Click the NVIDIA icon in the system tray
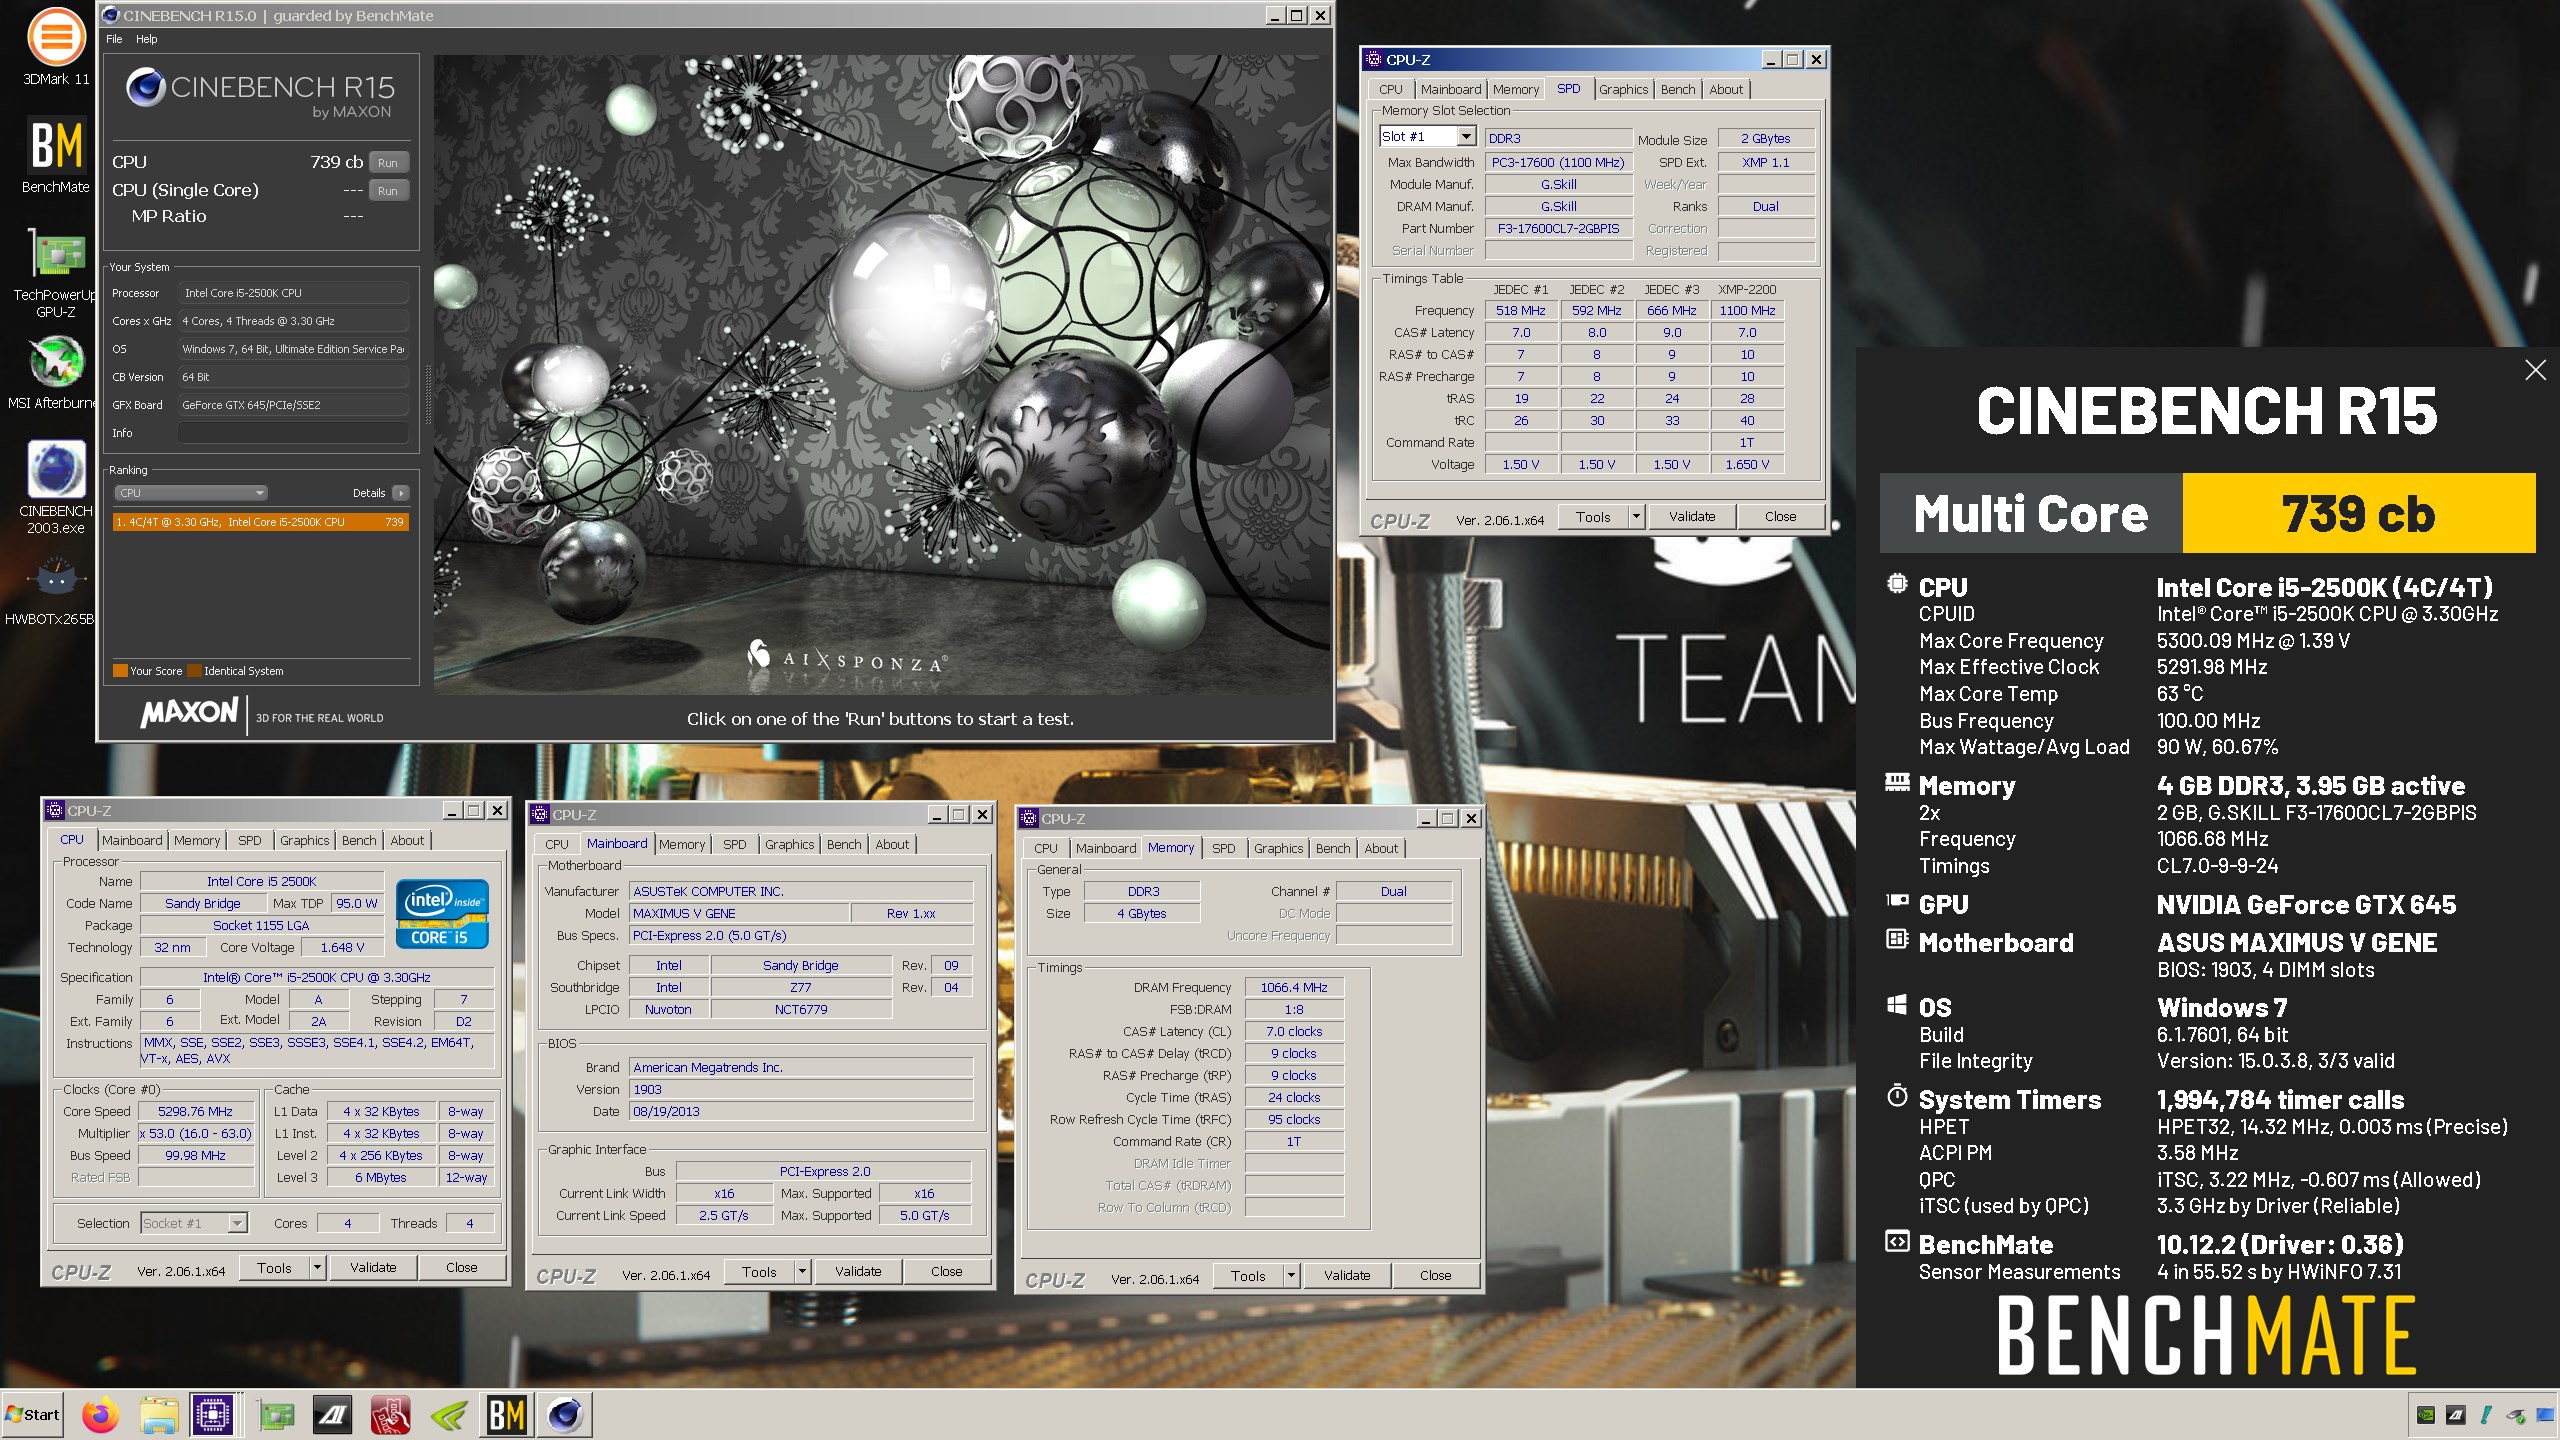 2425,1415
